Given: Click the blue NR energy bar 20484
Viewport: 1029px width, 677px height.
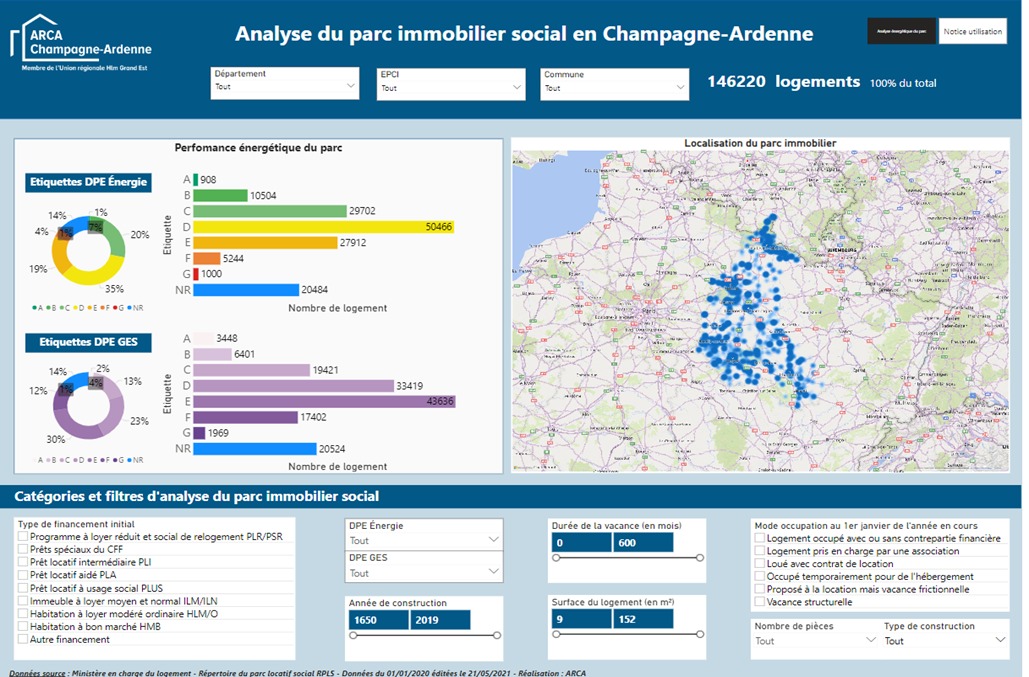Looking at the screenshot, I should click(x=246, y=290).
